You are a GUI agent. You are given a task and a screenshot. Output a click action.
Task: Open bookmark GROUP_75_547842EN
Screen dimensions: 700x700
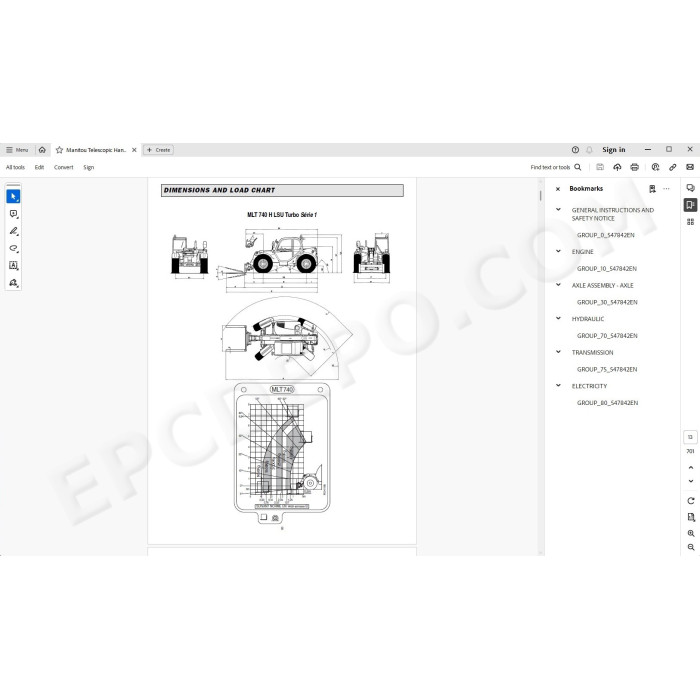(x=607, y=369)
